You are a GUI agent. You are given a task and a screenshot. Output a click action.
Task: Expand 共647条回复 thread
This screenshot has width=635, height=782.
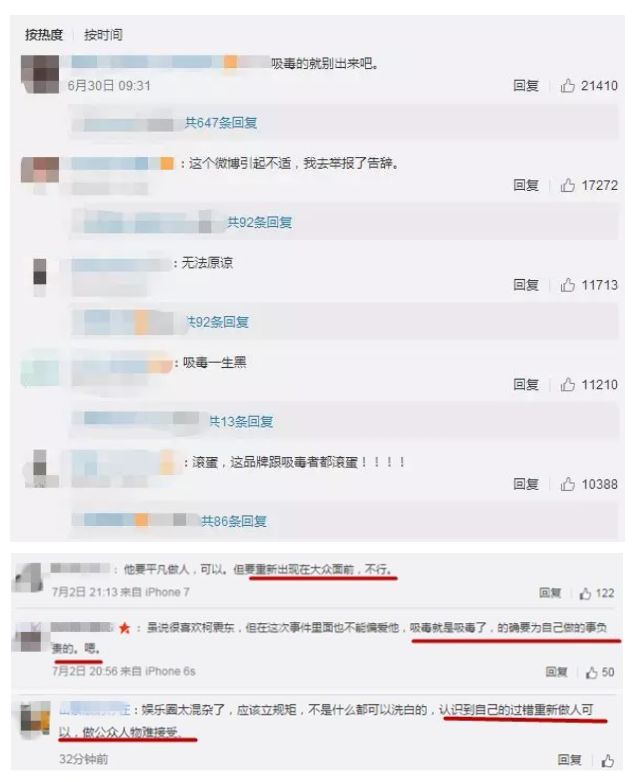(221, 123)
